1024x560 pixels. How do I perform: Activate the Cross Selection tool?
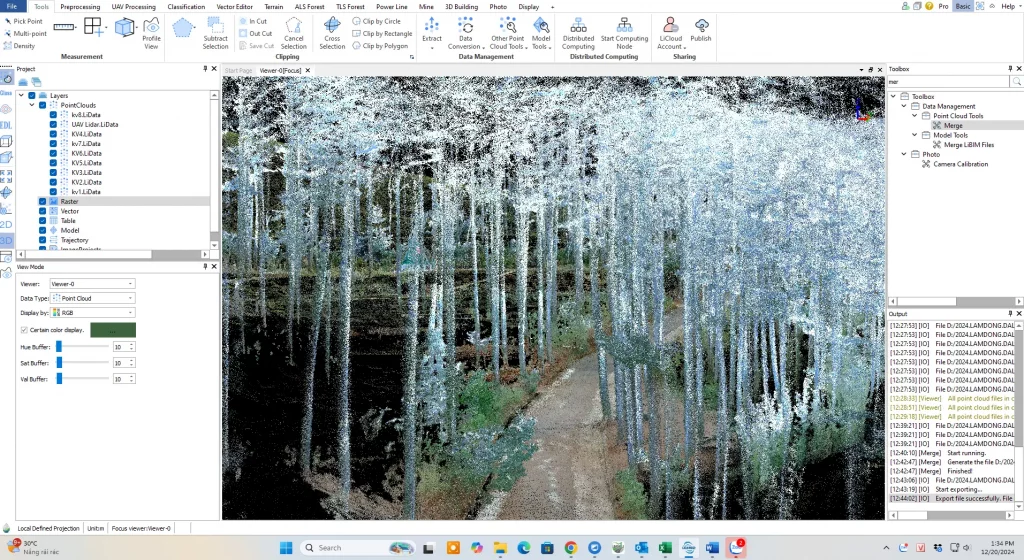click(332, 32)
